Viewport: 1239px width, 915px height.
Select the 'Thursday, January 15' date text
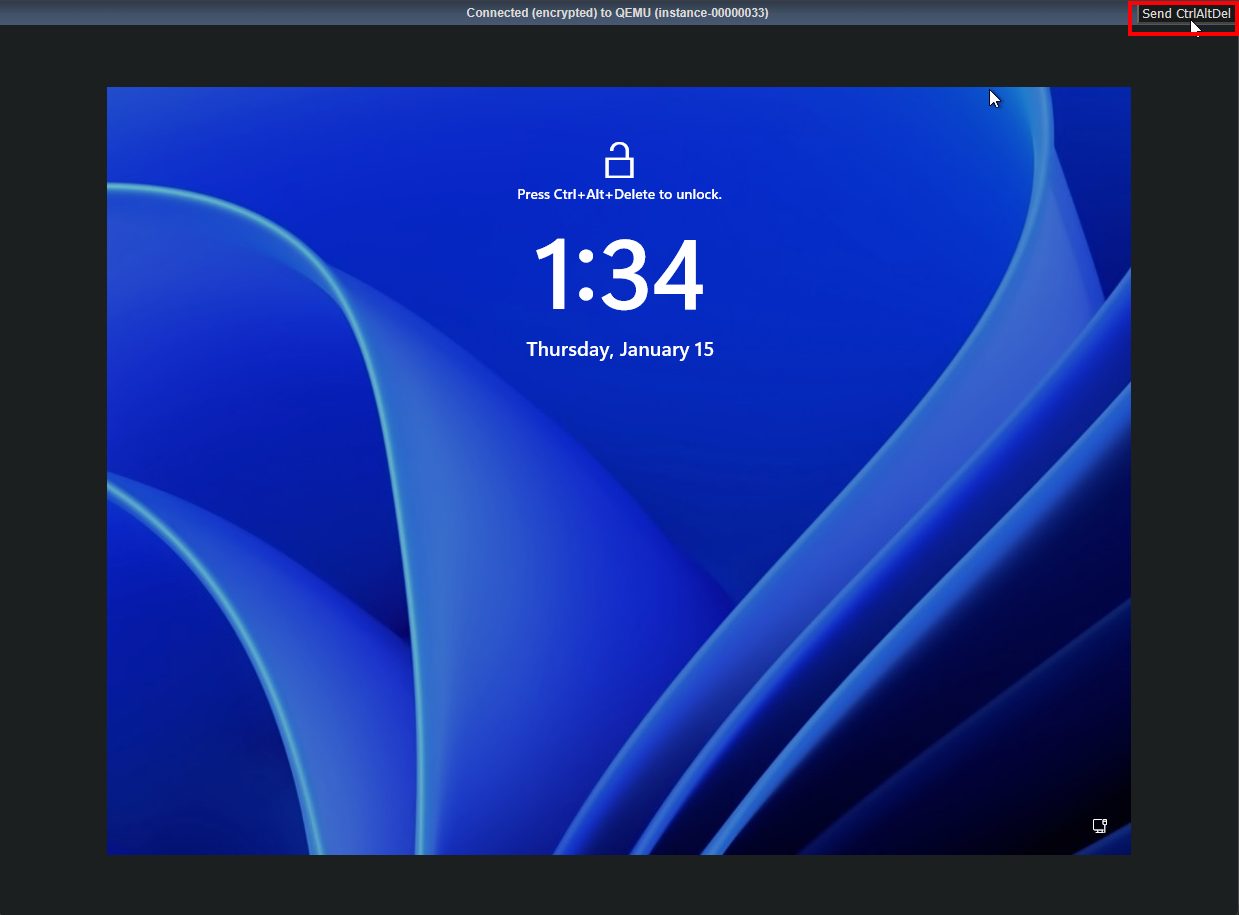619,349
